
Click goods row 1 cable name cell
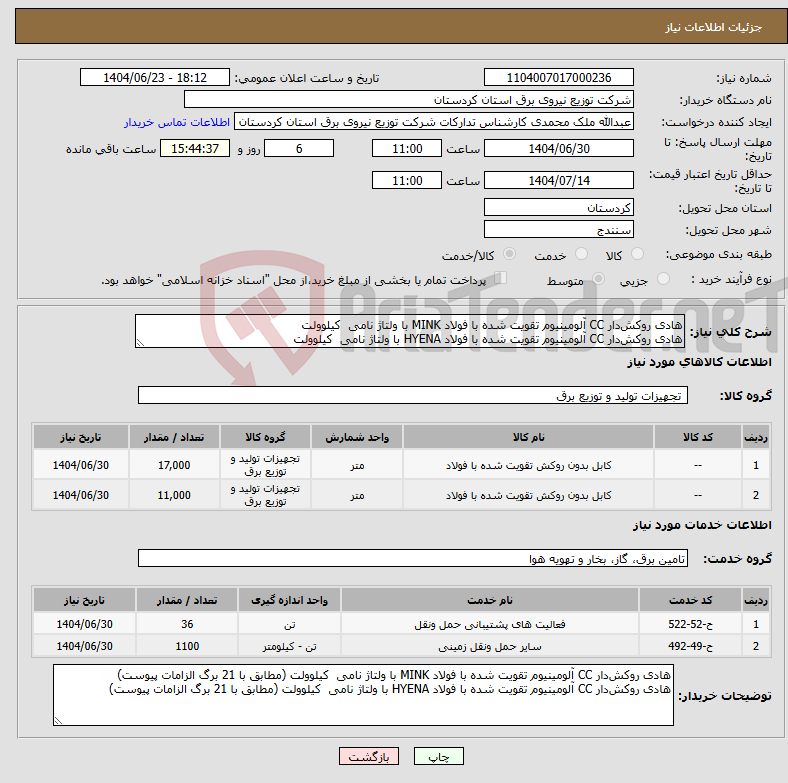[x=528, y=465]
